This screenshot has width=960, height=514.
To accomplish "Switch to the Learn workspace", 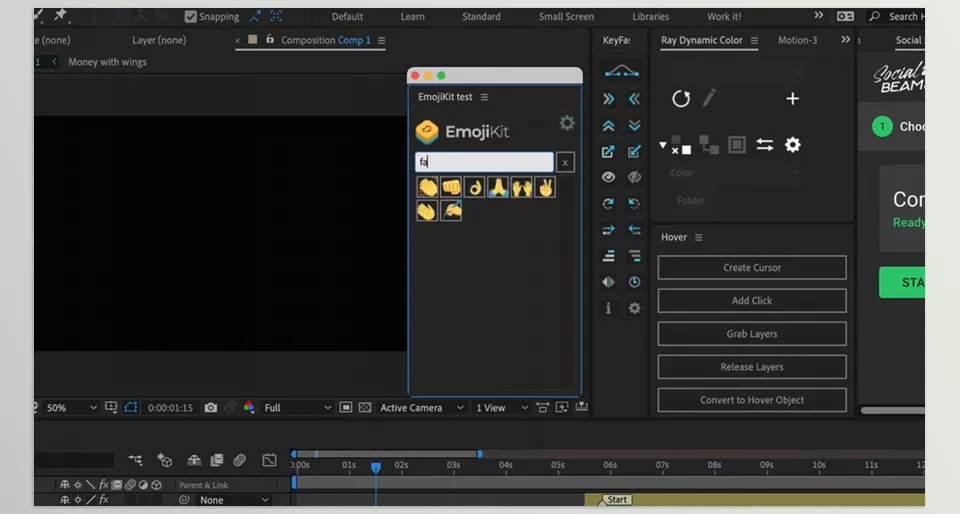I will coord(413,17).
